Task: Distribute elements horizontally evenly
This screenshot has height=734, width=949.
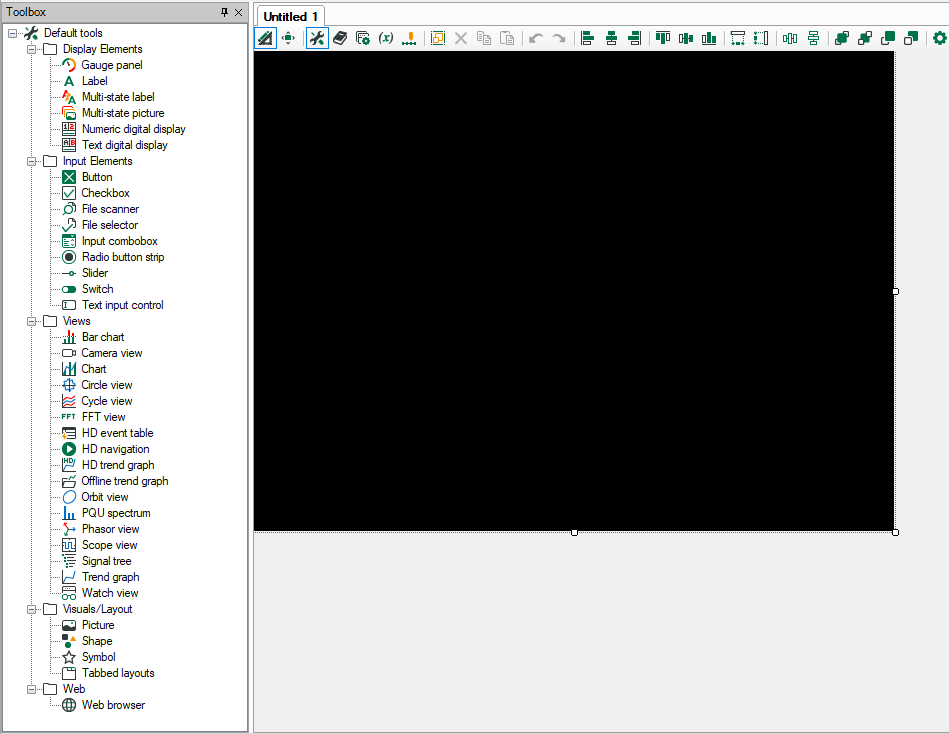Action: 790,38
